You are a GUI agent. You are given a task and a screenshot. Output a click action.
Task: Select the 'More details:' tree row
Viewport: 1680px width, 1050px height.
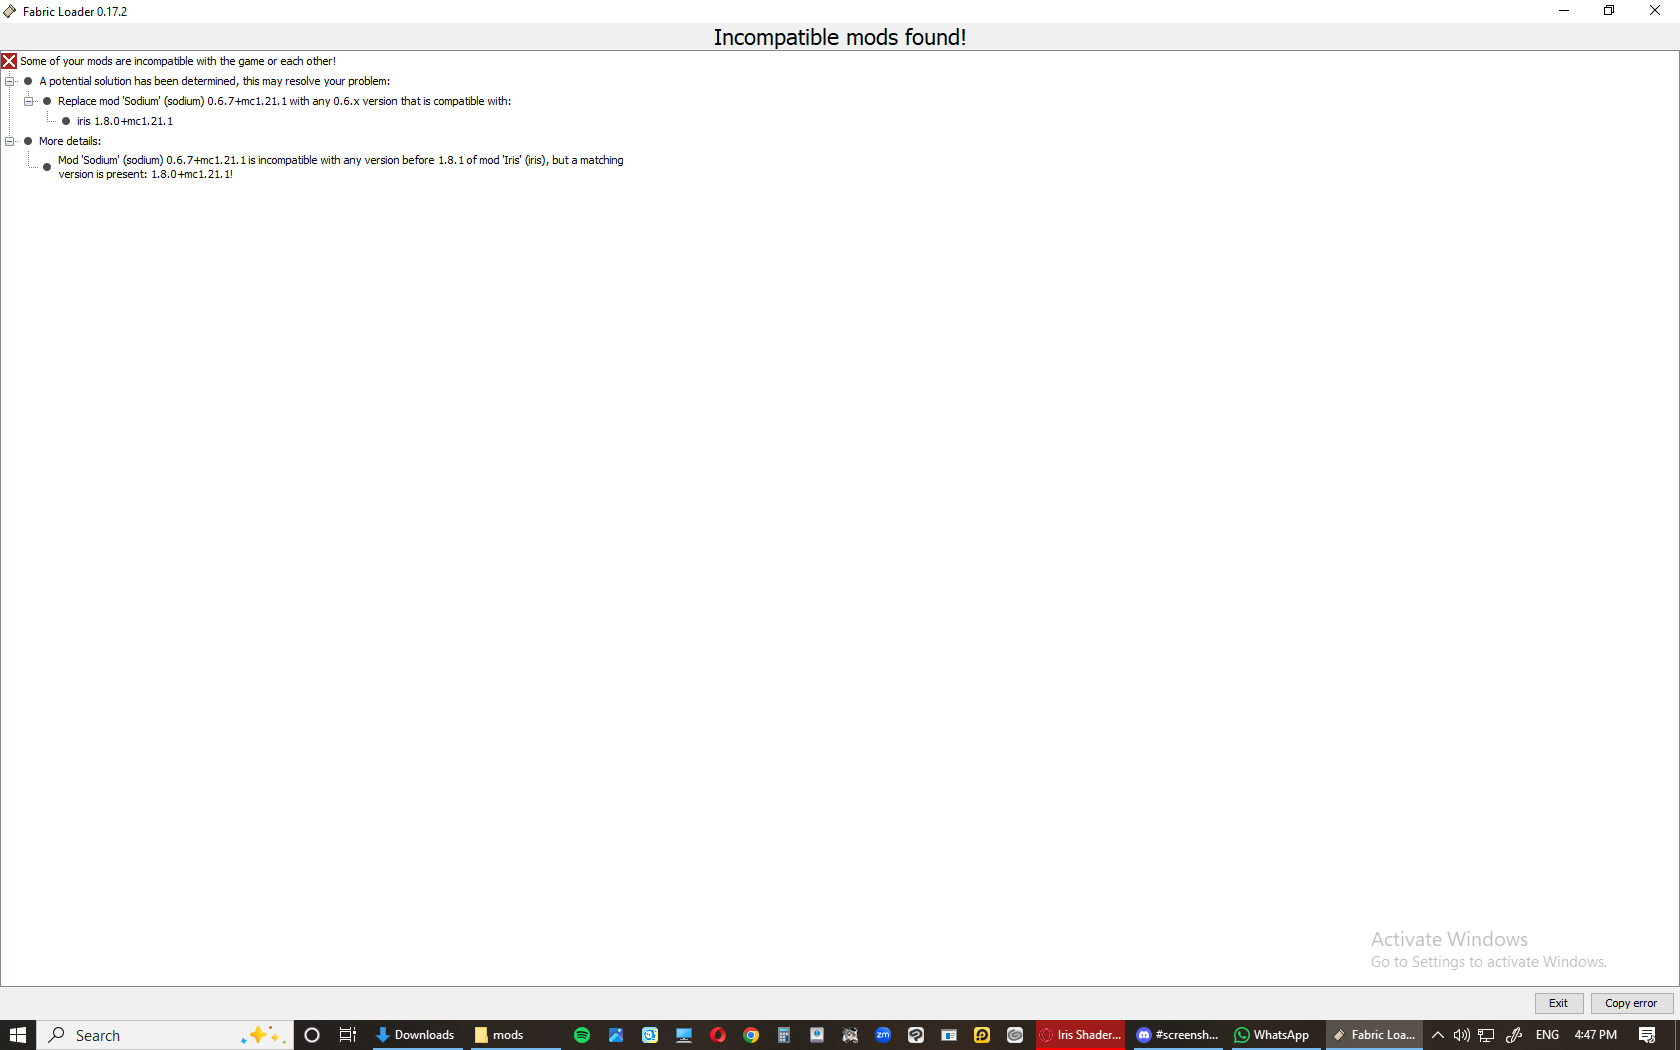70,141
